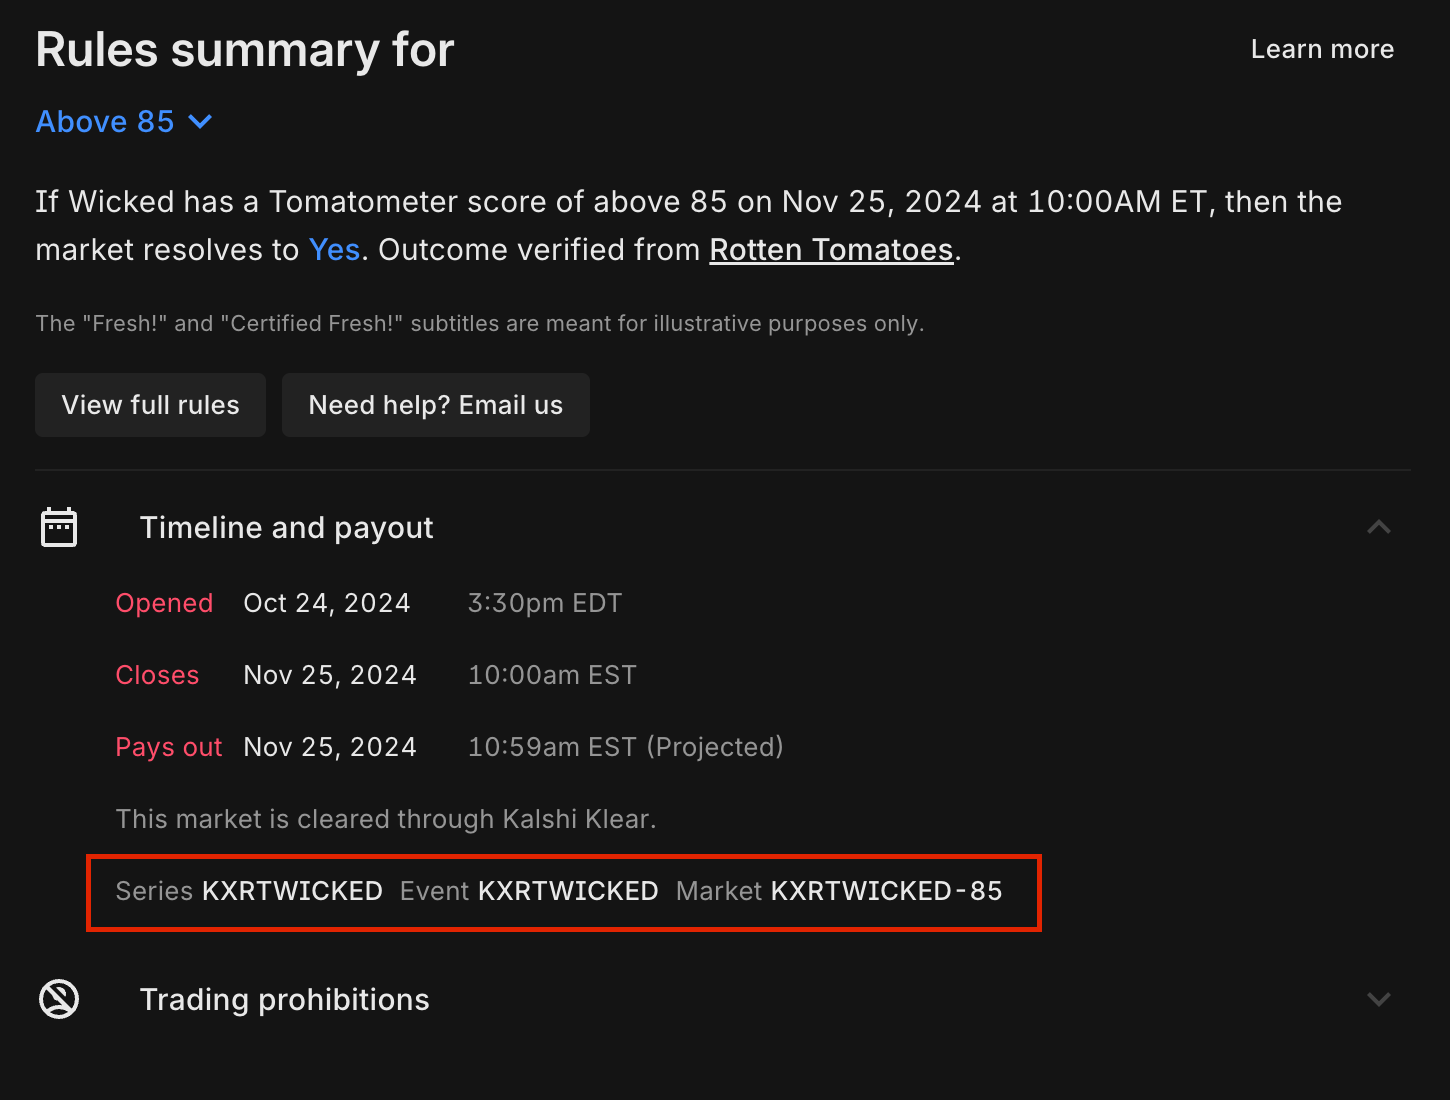The image size is (1450, 1100).
Task: Click the Rules summary for heading
Action: click(245, 50)
